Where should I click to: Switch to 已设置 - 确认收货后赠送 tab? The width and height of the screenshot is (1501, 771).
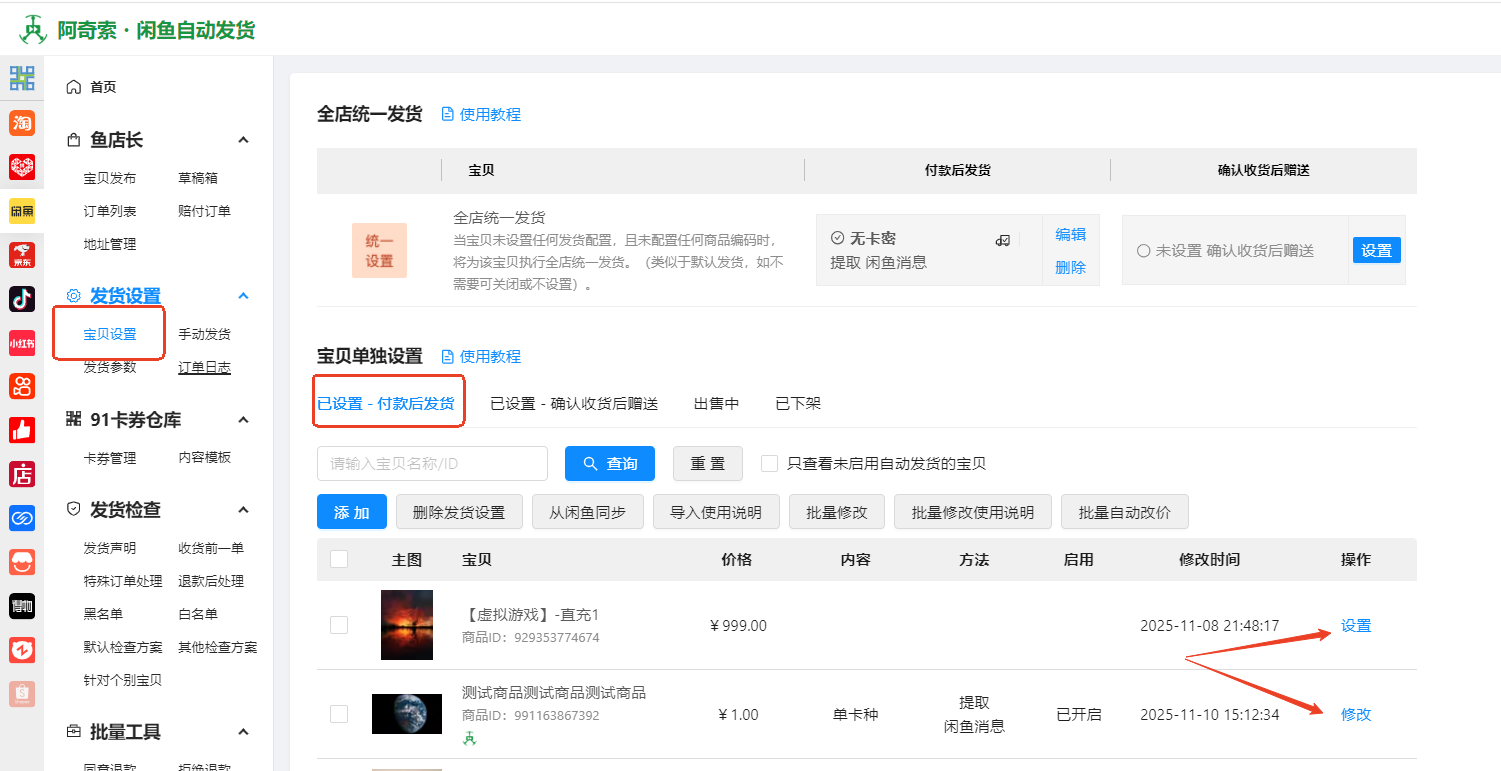click(574, 404)
